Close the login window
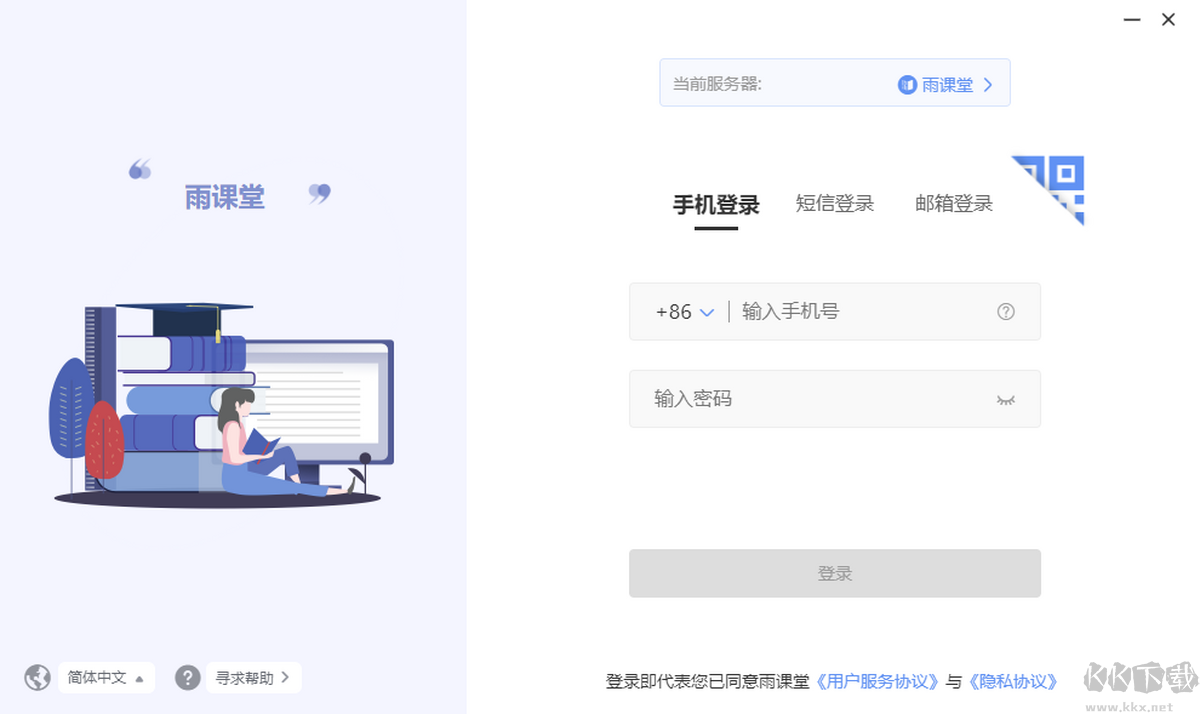The image size is (1200, 714). (x=1168, y=19)
